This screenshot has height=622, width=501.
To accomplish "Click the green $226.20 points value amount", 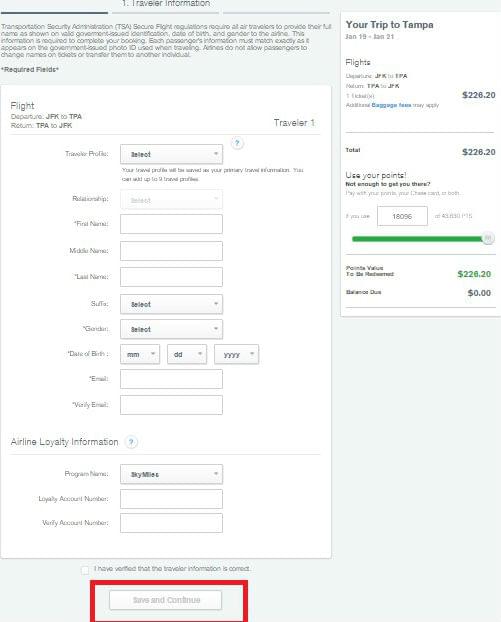I will pyautogui.click(x=474, y=274).
